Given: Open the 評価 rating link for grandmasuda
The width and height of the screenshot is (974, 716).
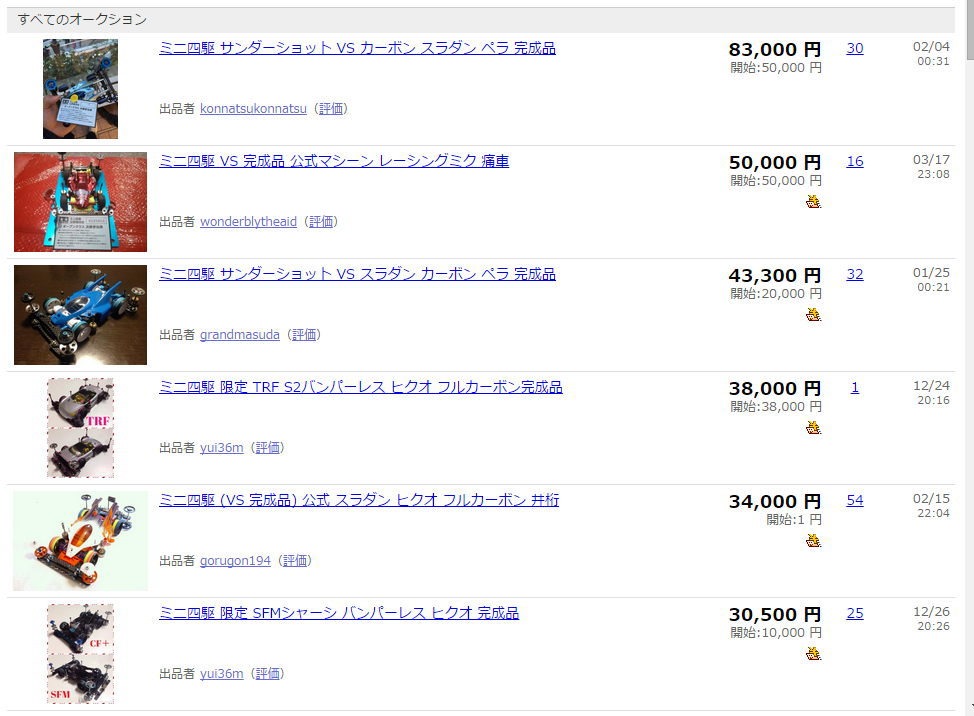Looking at the screenshot, I should pos(304,335).
